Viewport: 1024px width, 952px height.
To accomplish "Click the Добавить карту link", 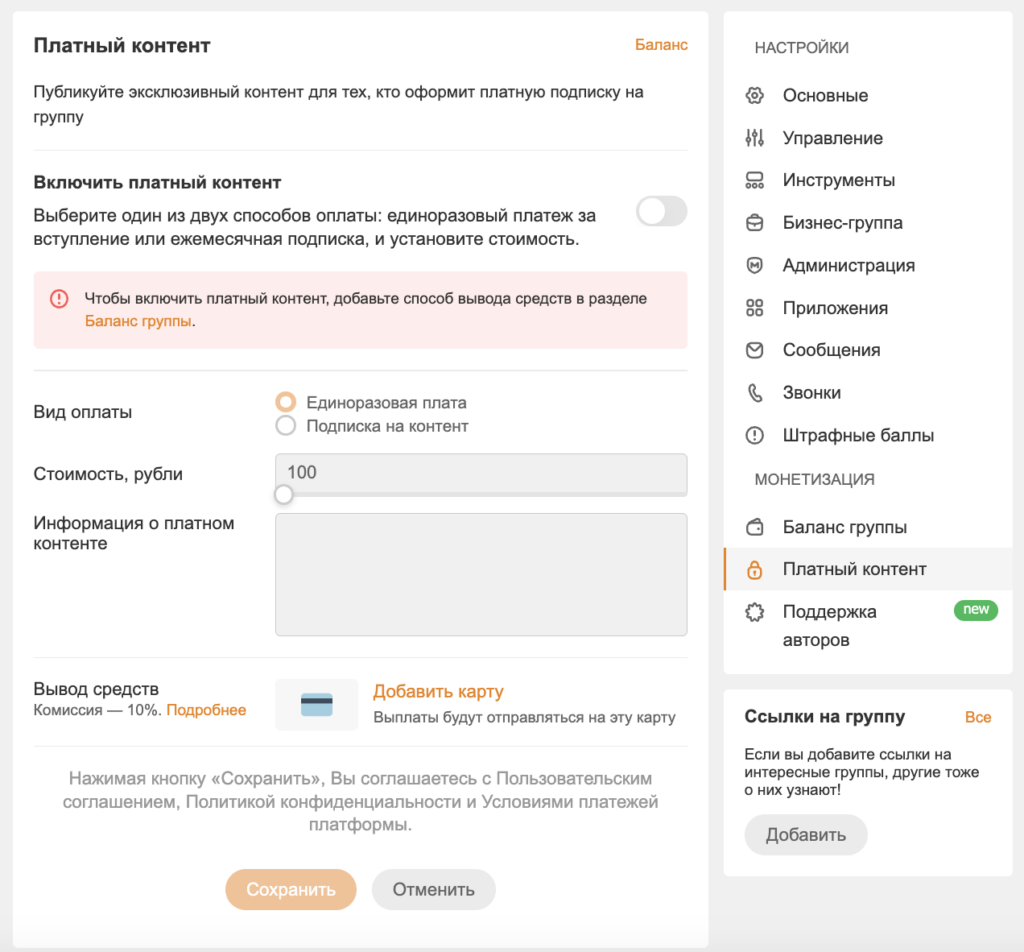I will (438, 692).
